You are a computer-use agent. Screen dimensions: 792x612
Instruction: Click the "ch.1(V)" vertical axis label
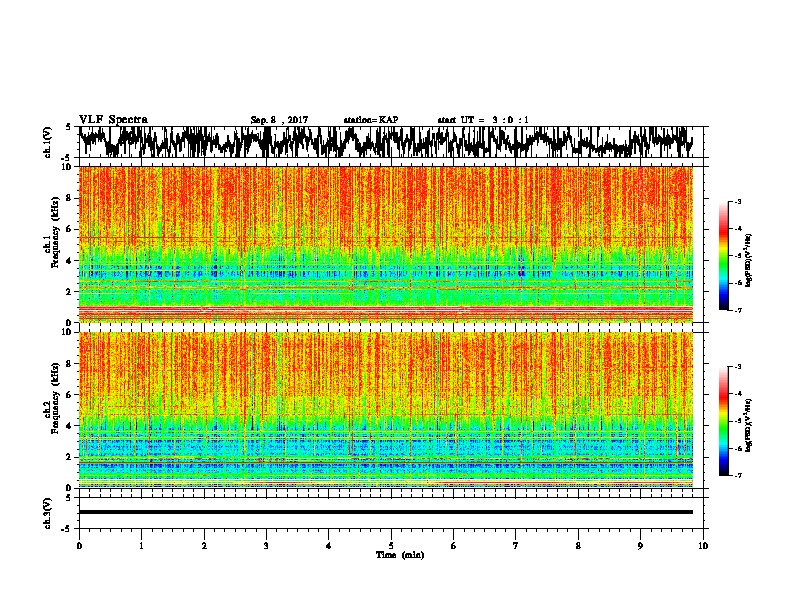pyautogui.click(x=48, y=142)
